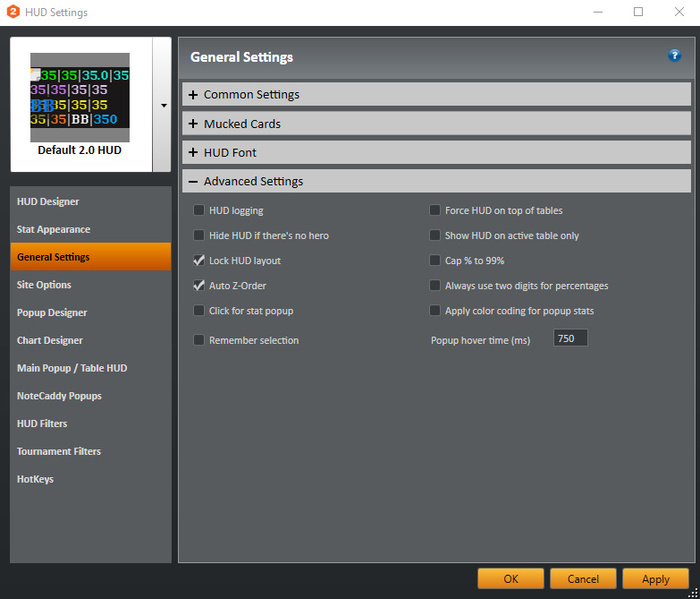Expand the Mucked Cards section
The height and width of the screenshot is (599, 700).
(436, 124)
